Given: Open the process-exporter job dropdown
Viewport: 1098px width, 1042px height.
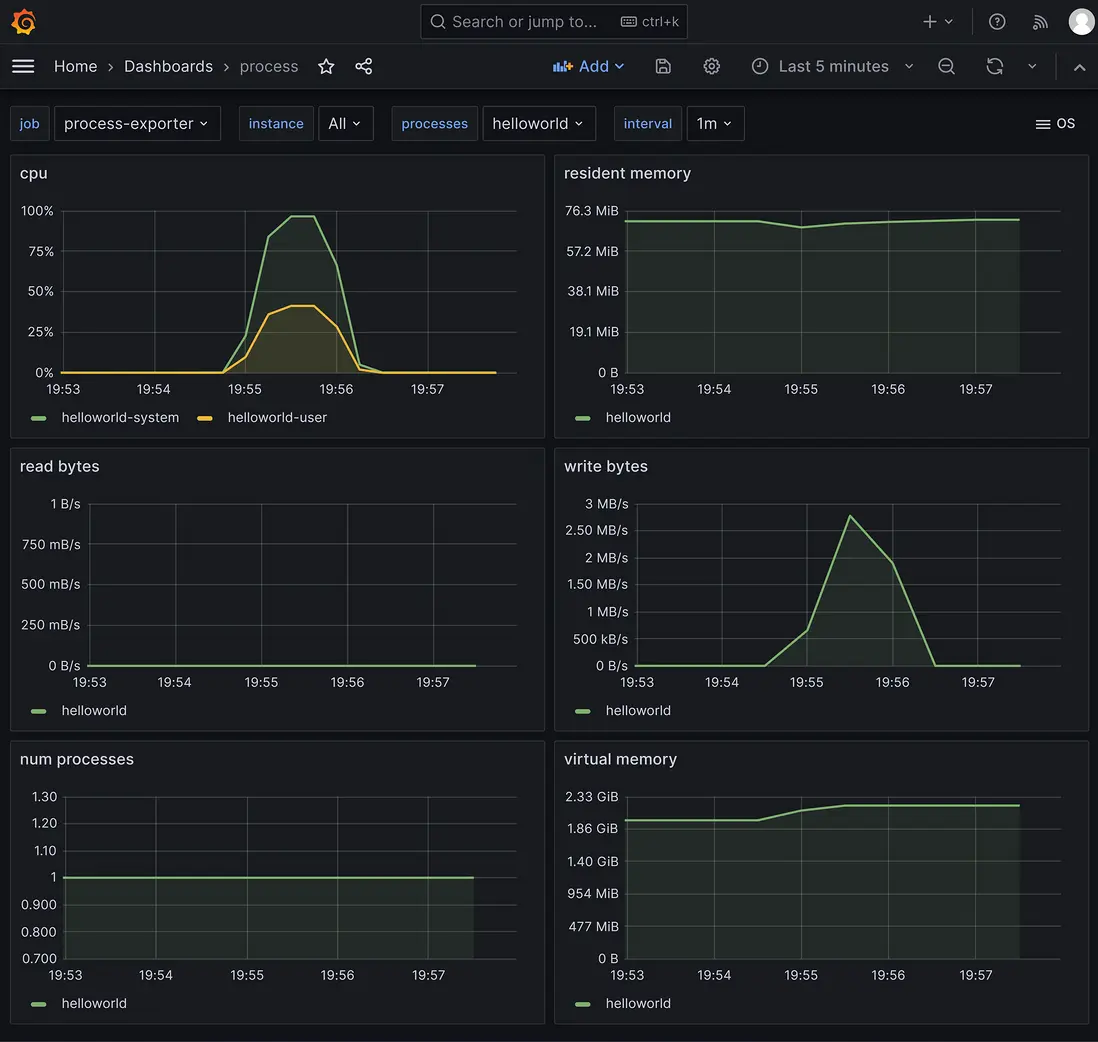Looking at the screenshot, I should click(137, 123).
